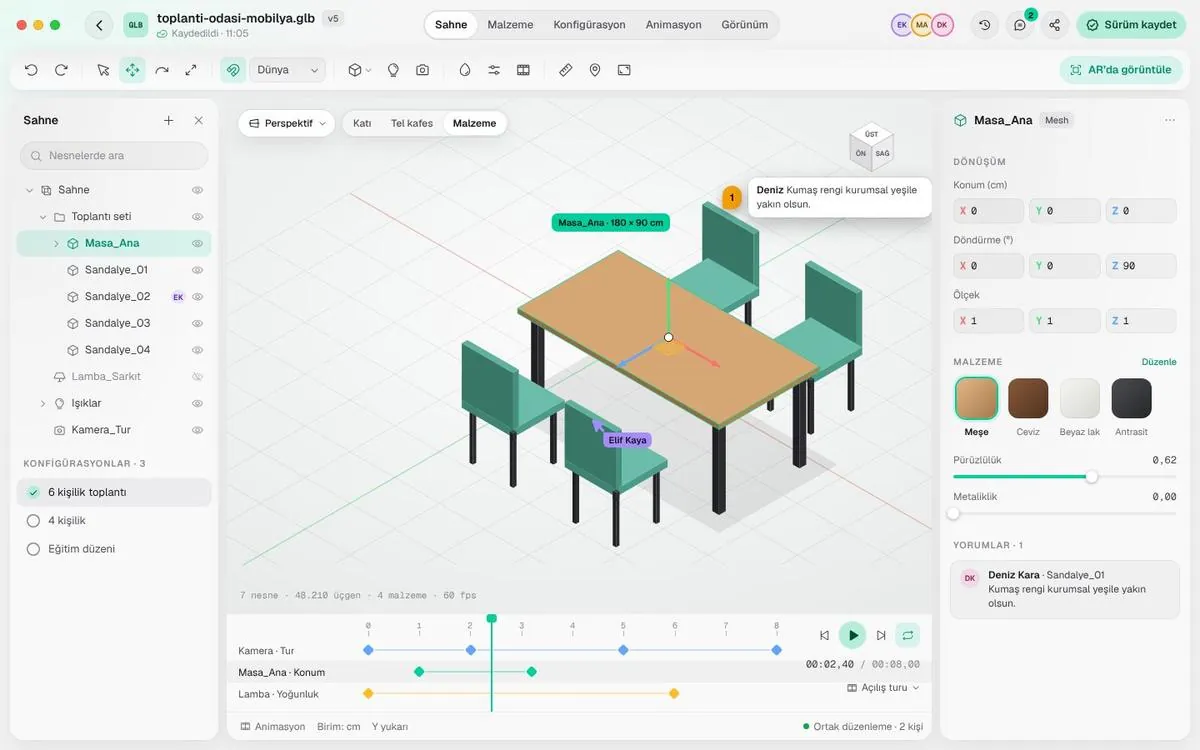Close the Sahne panel with X

pos(198,120)
